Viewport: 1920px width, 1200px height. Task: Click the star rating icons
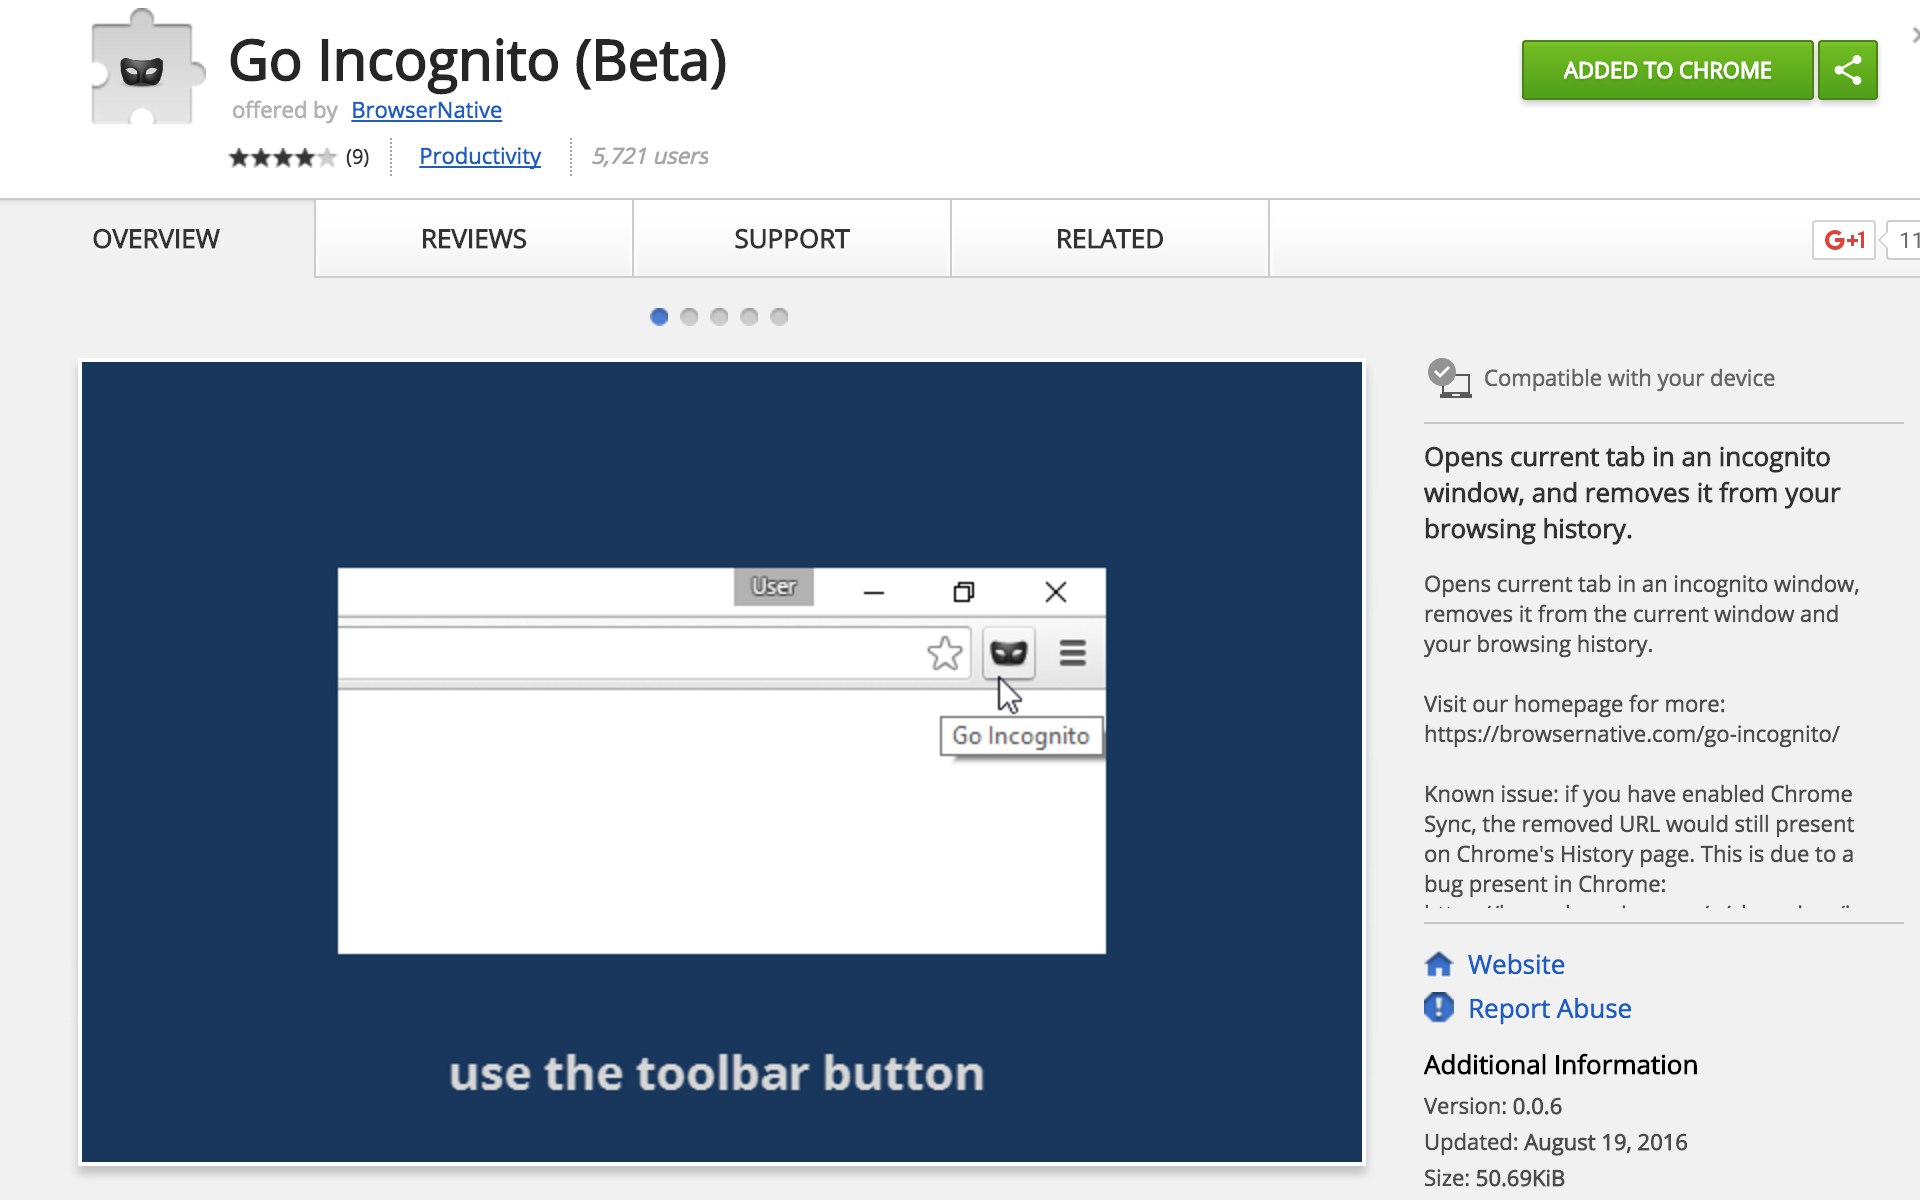coord(282,157)
